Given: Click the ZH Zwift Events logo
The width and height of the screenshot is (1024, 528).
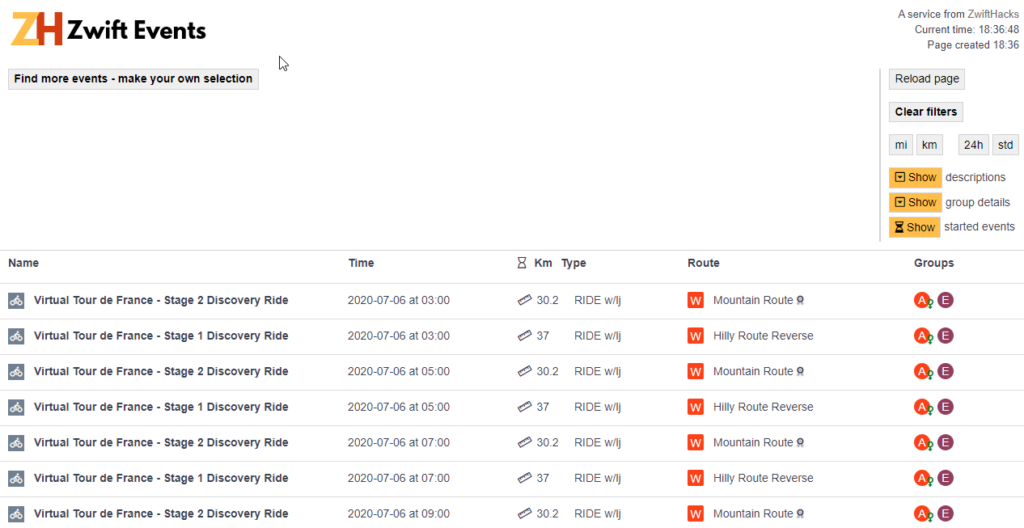Looking at the screenshot, I should [108, 29].
